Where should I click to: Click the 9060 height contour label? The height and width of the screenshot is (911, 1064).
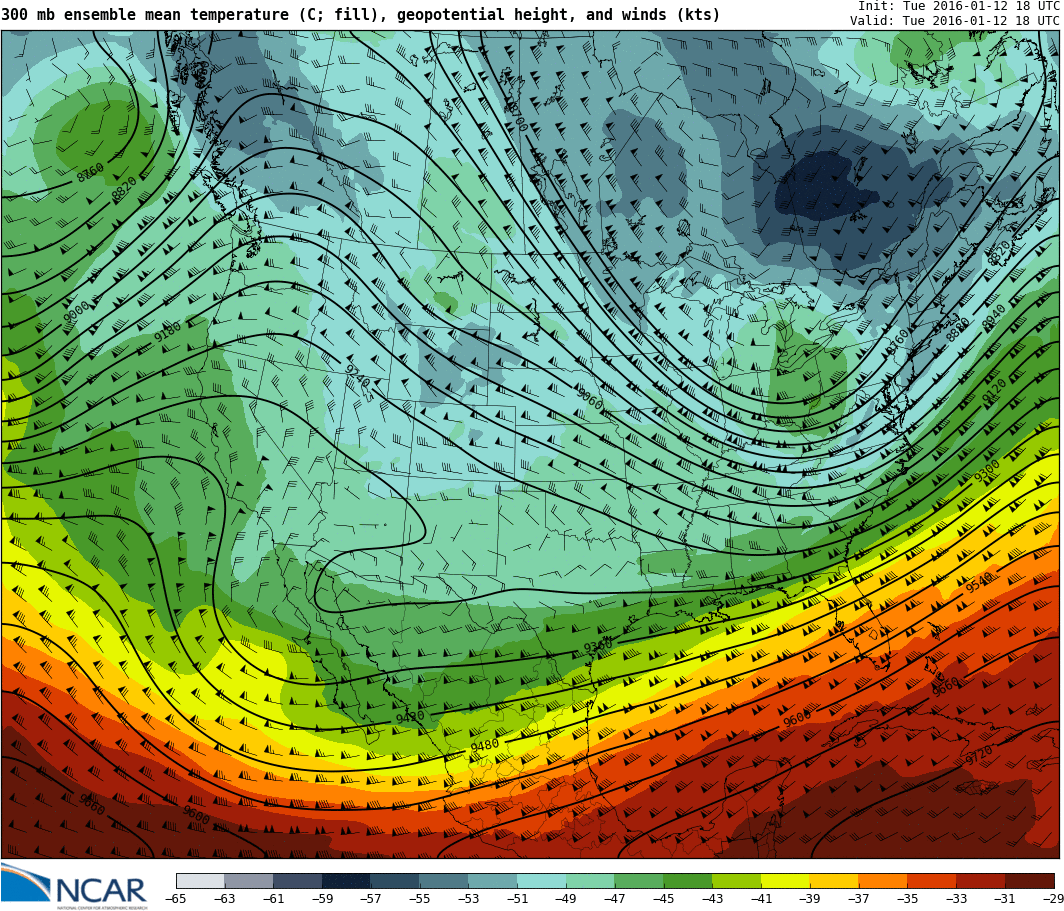(x=590, y=398)
